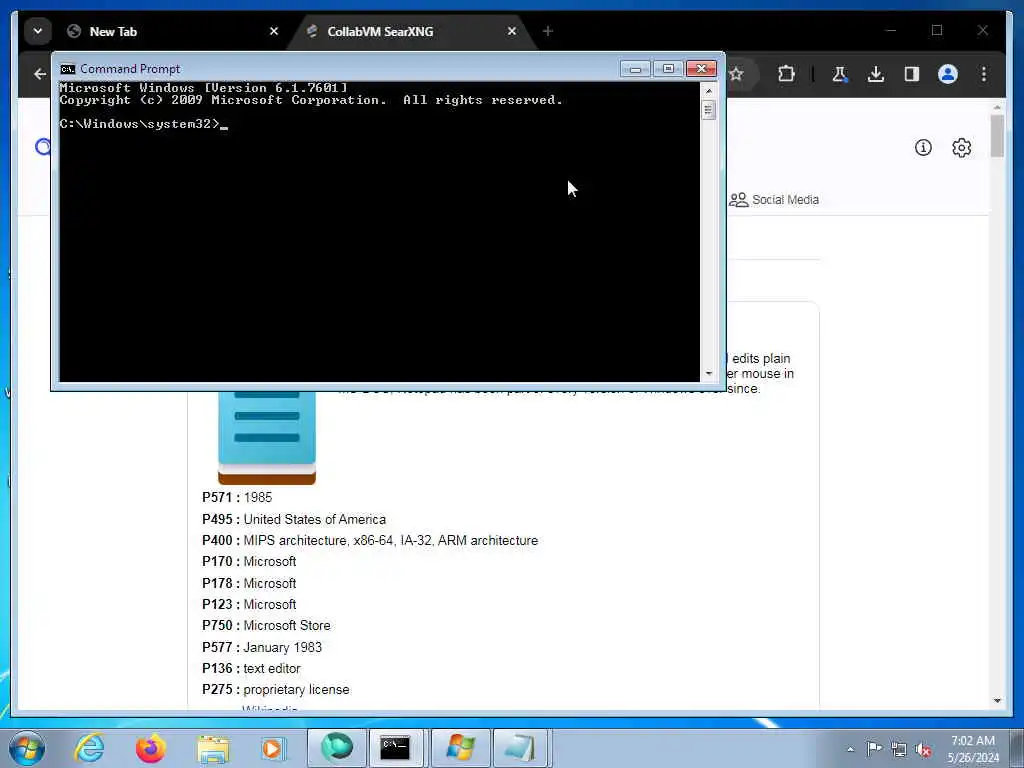
Task: Click the January 1983 entry
Action: coord(282,647)
